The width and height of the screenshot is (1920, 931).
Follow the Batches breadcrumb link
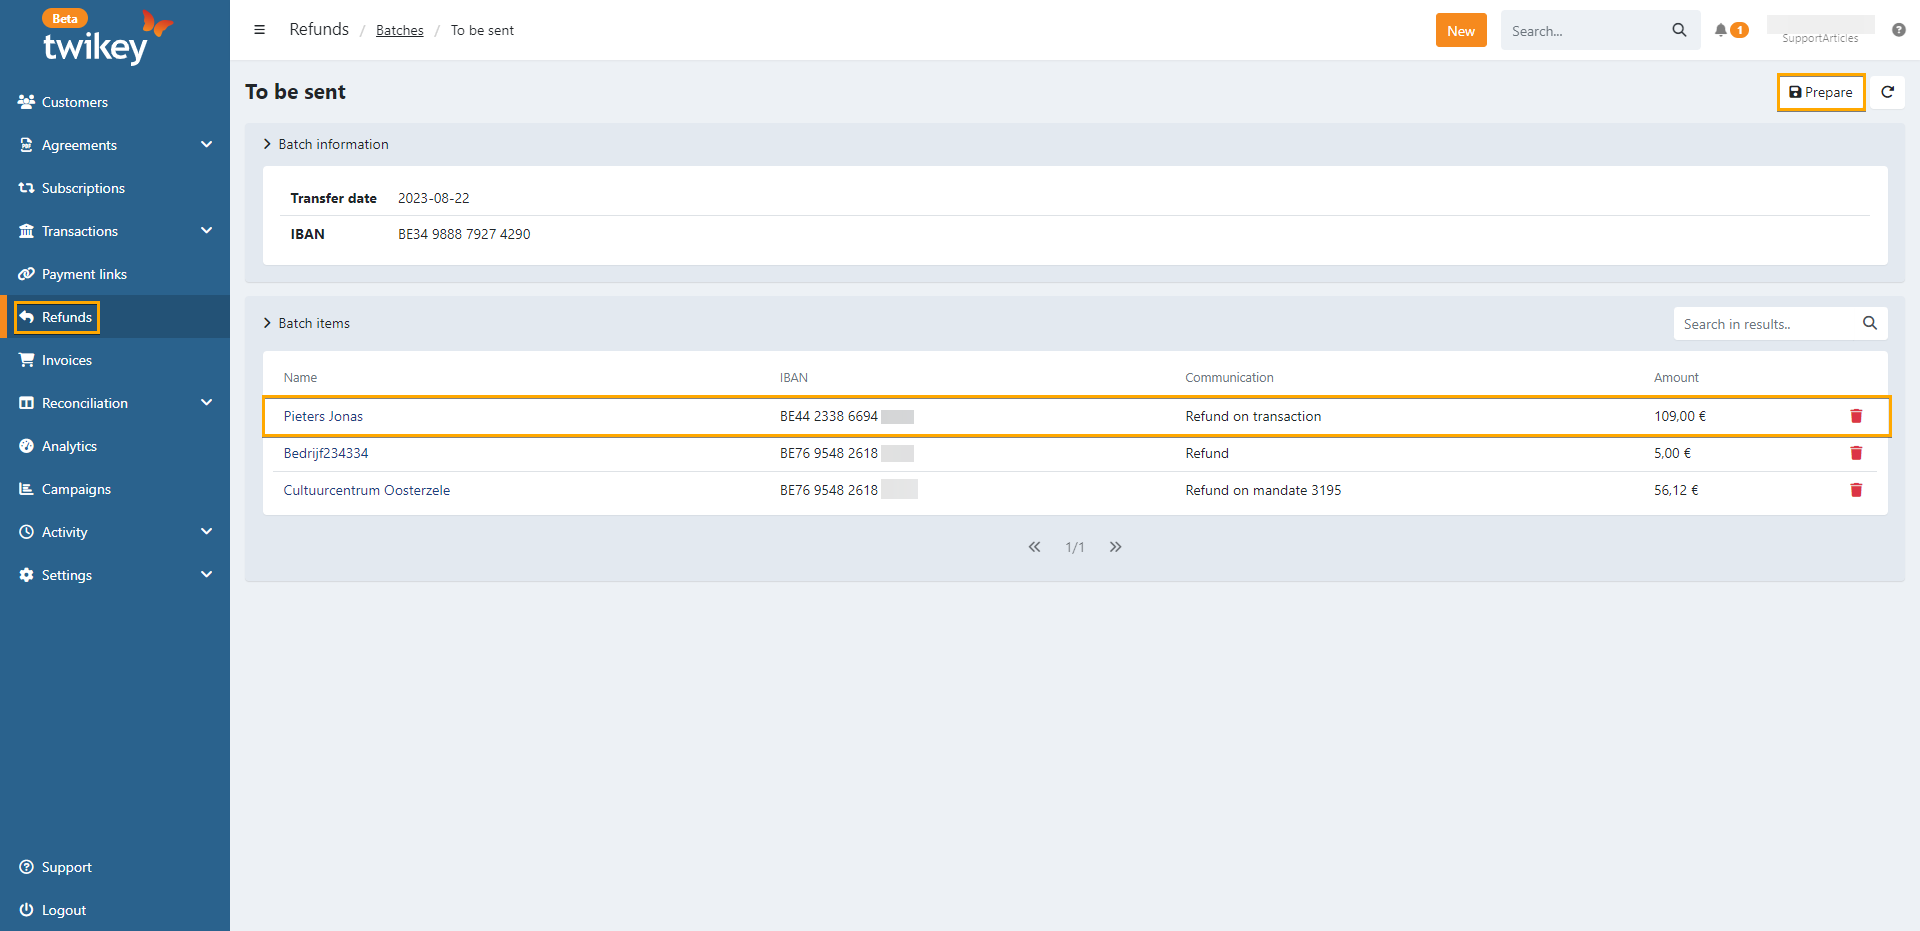(x=399, y=31)
